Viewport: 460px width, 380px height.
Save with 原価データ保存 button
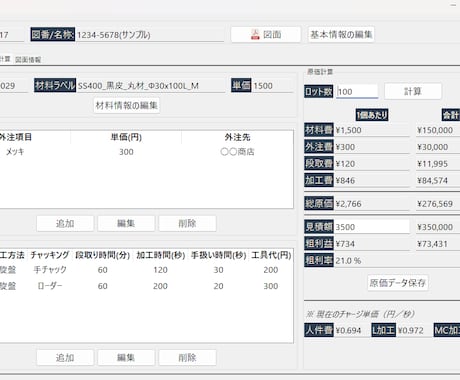[x=398, y=283]
